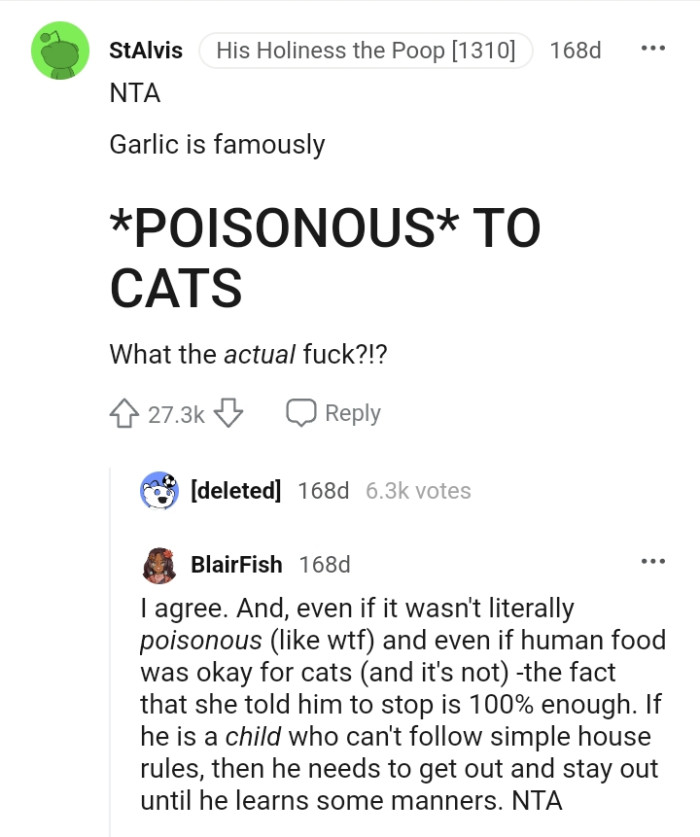Viewport: 700px width, 837px height.
Task: Click StAlvis's green snoo avatar
Action: point(58,50)
